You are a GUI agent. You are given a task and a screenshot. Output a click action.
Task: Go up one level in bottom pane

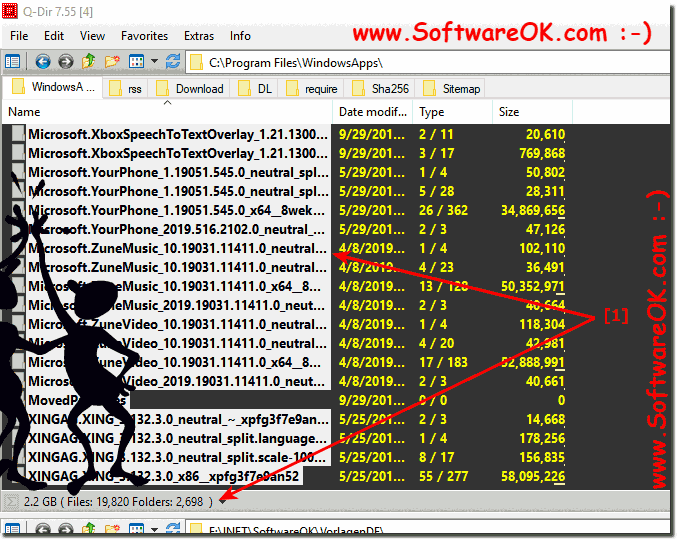pyautogui.click(x=89, y=530)
